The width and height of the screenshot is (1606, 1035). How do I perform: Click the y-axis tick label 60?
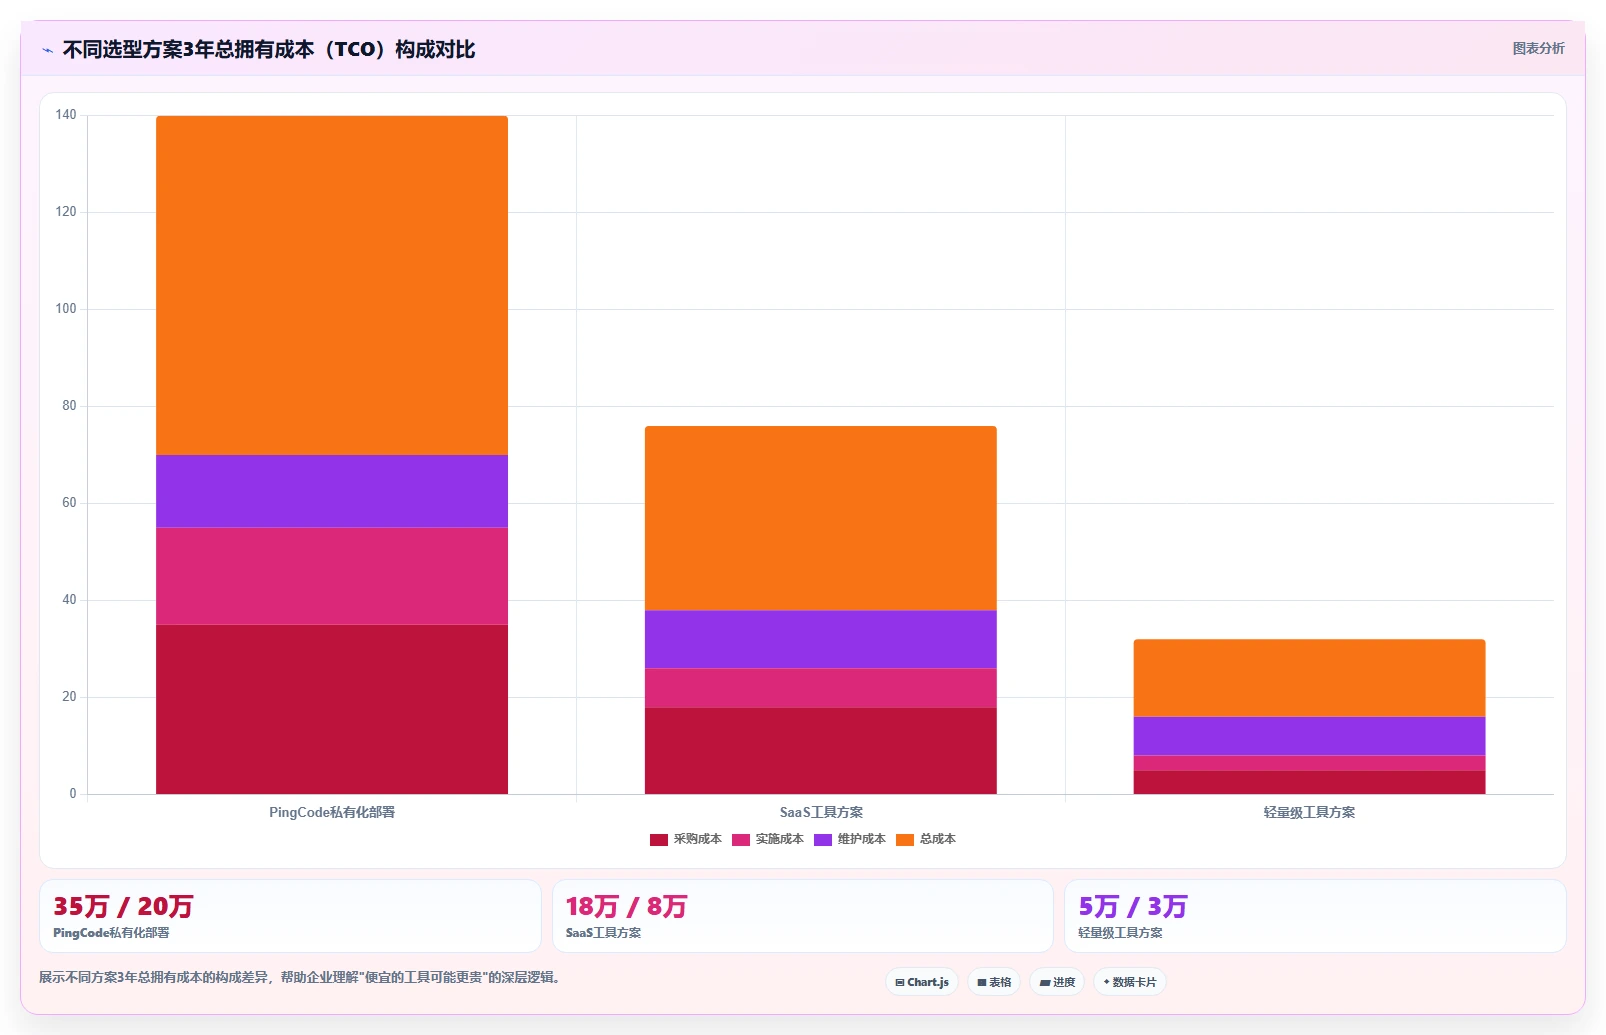69,503
